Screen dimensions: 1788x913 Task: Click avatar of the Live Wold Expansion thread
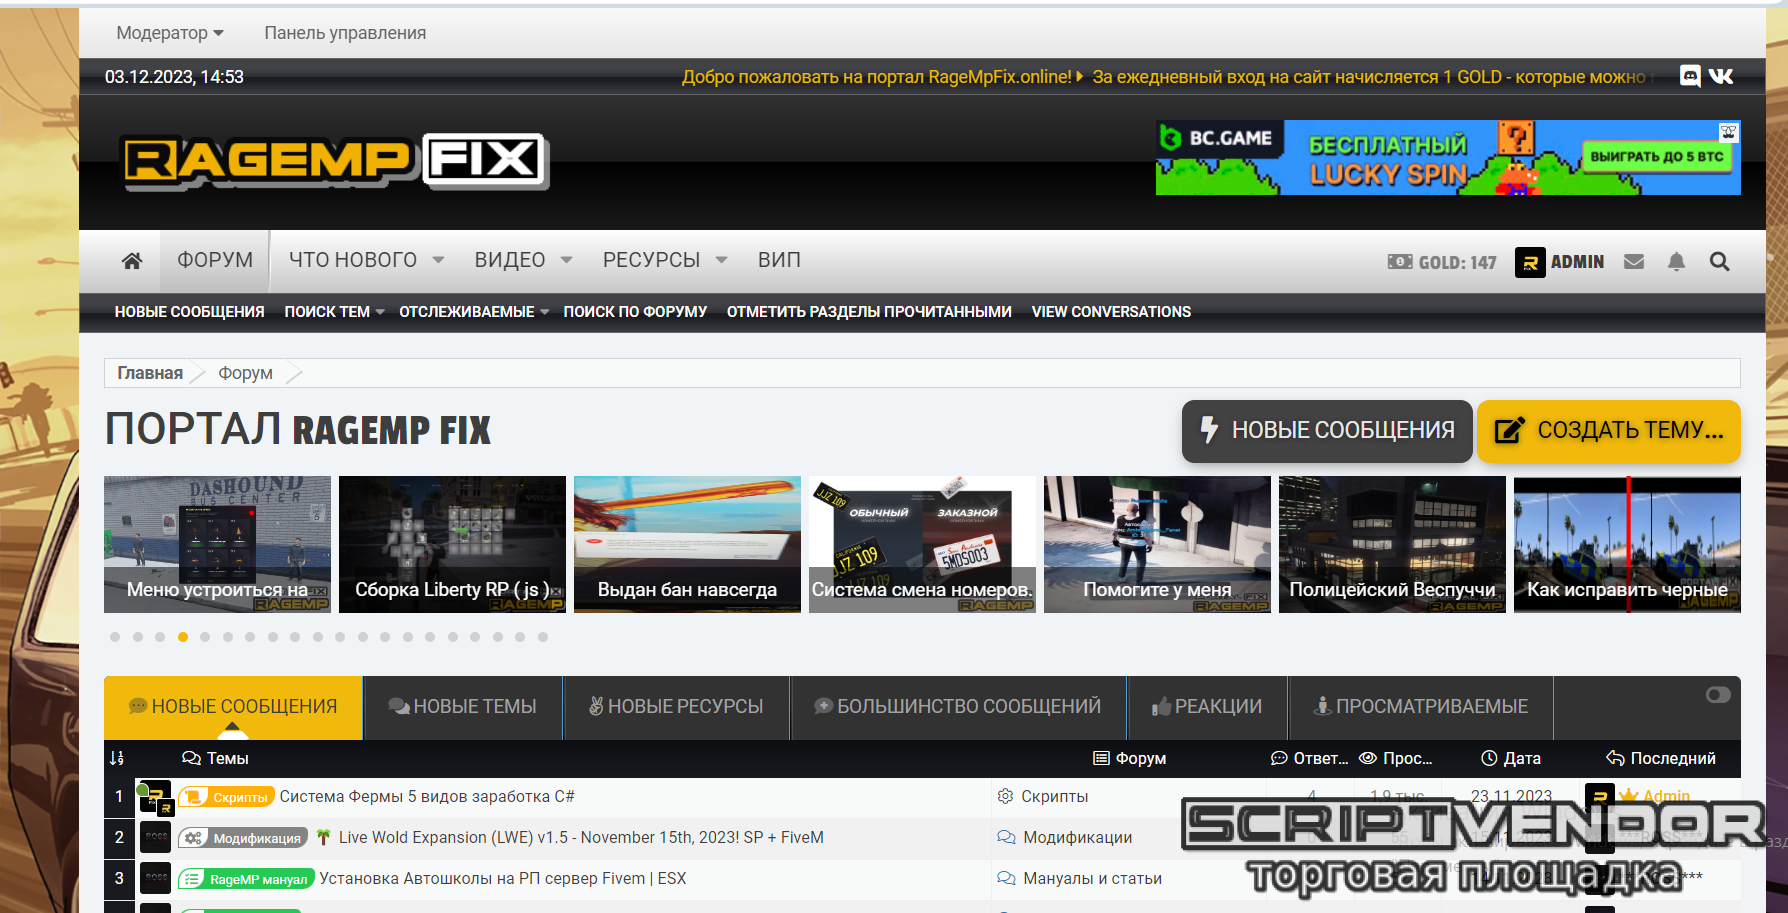coord(155,838)
